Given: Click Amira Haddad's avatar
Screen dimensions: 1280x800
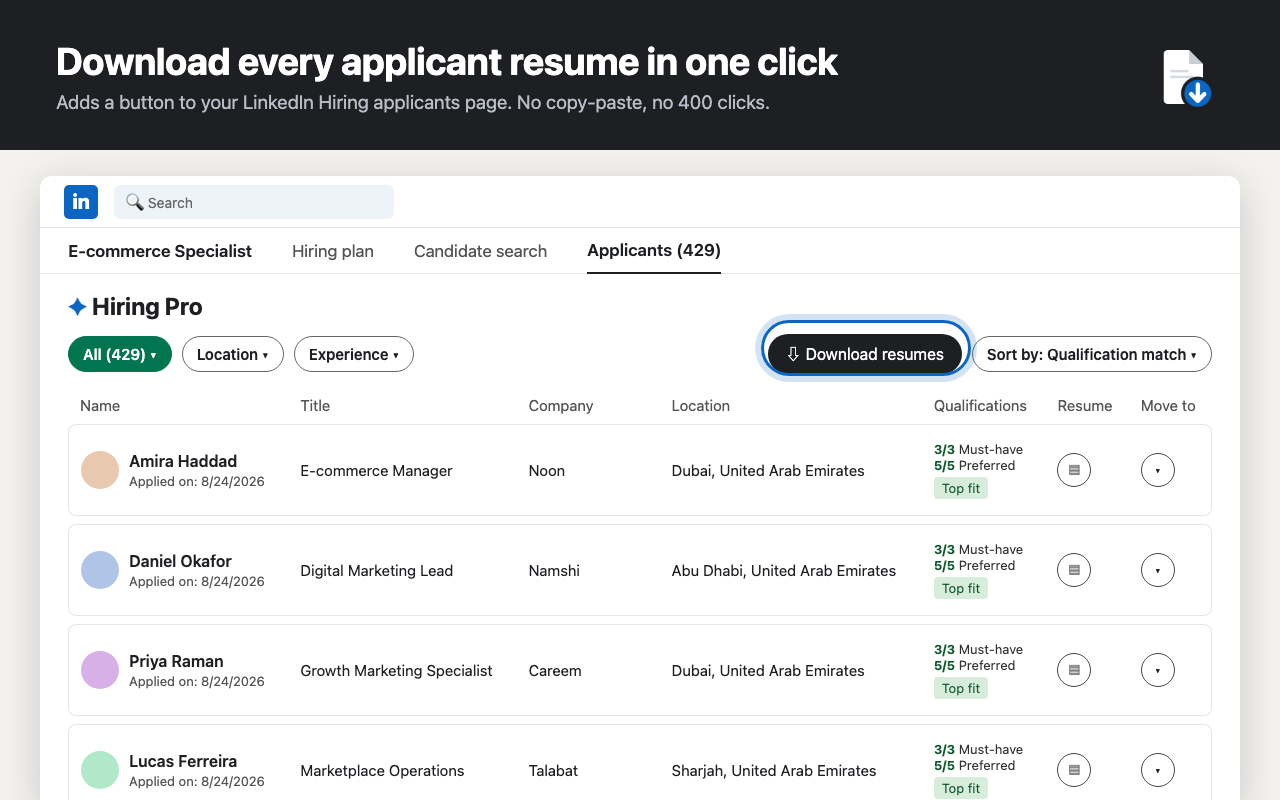Looking at the screenshot, I should [100, 470].
